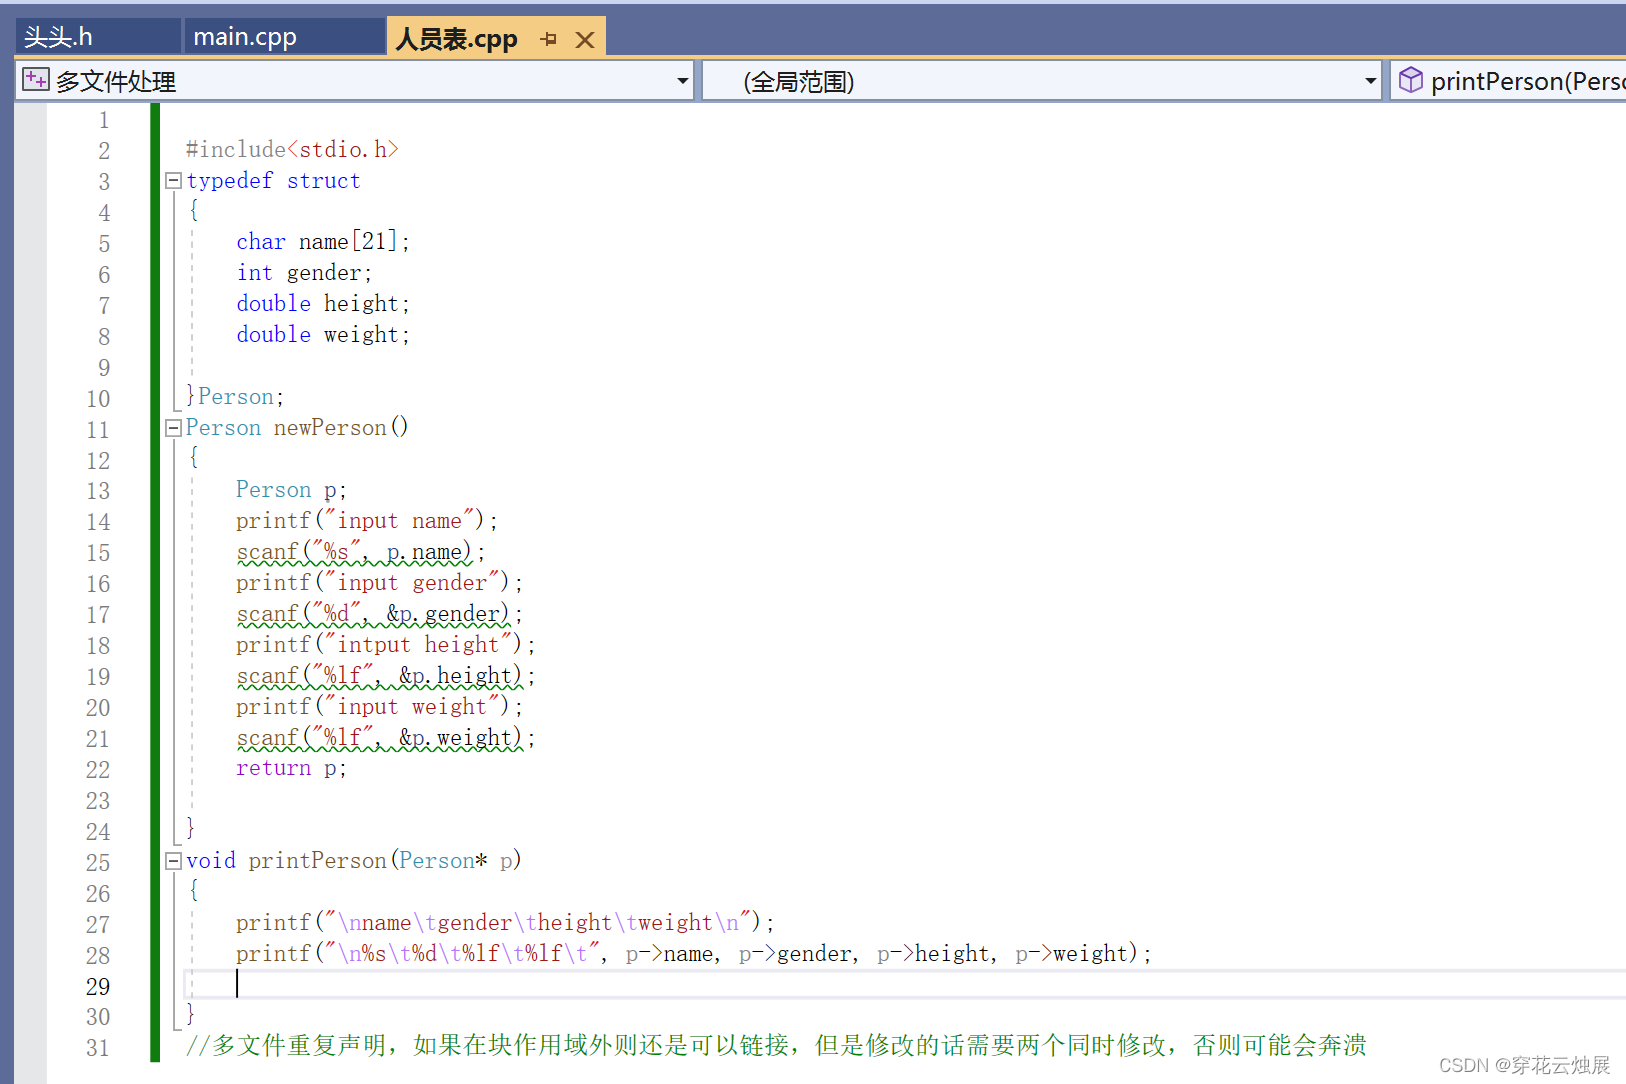The height and width of the screenshot is (1084, 1626).
Task: Click the green comment on line 31
Action: point(776,1046)
